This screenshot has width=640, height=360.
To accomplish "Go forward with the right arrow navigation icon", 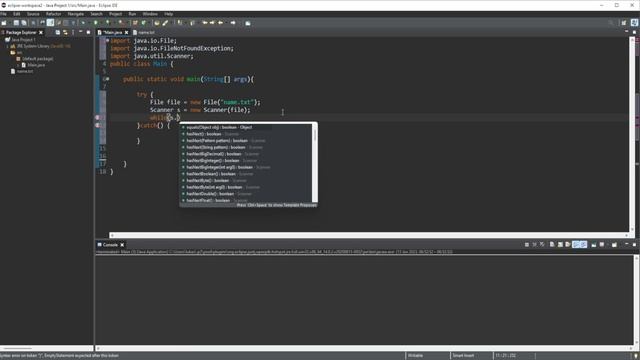I will (x=233, y=23).
